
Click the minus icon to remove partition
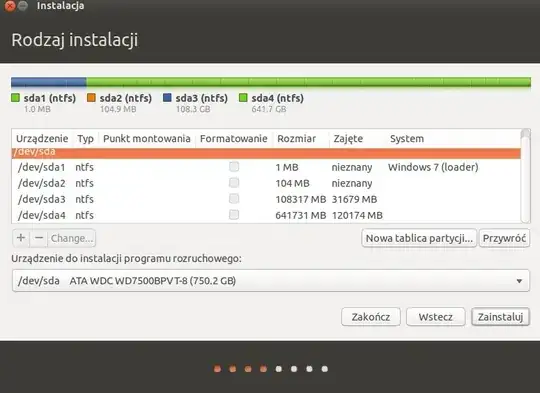[39, 238]
